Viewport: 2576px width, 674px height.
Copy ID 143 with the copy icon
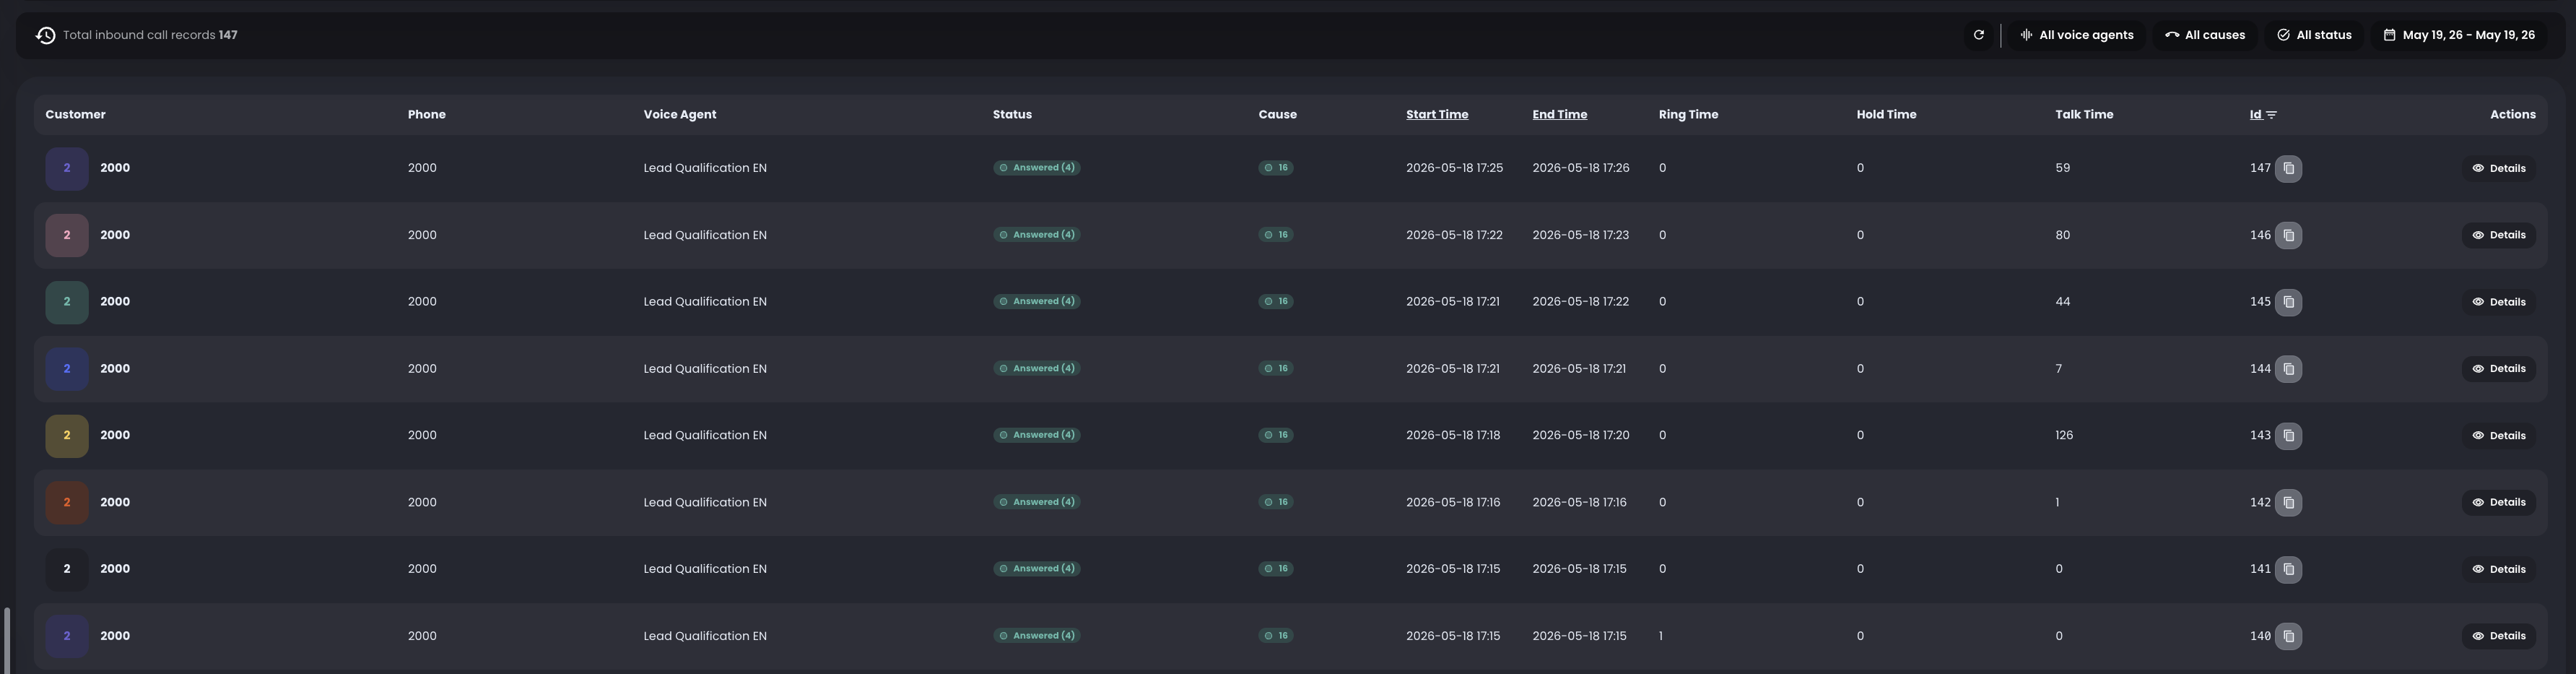click(2288, 436)
